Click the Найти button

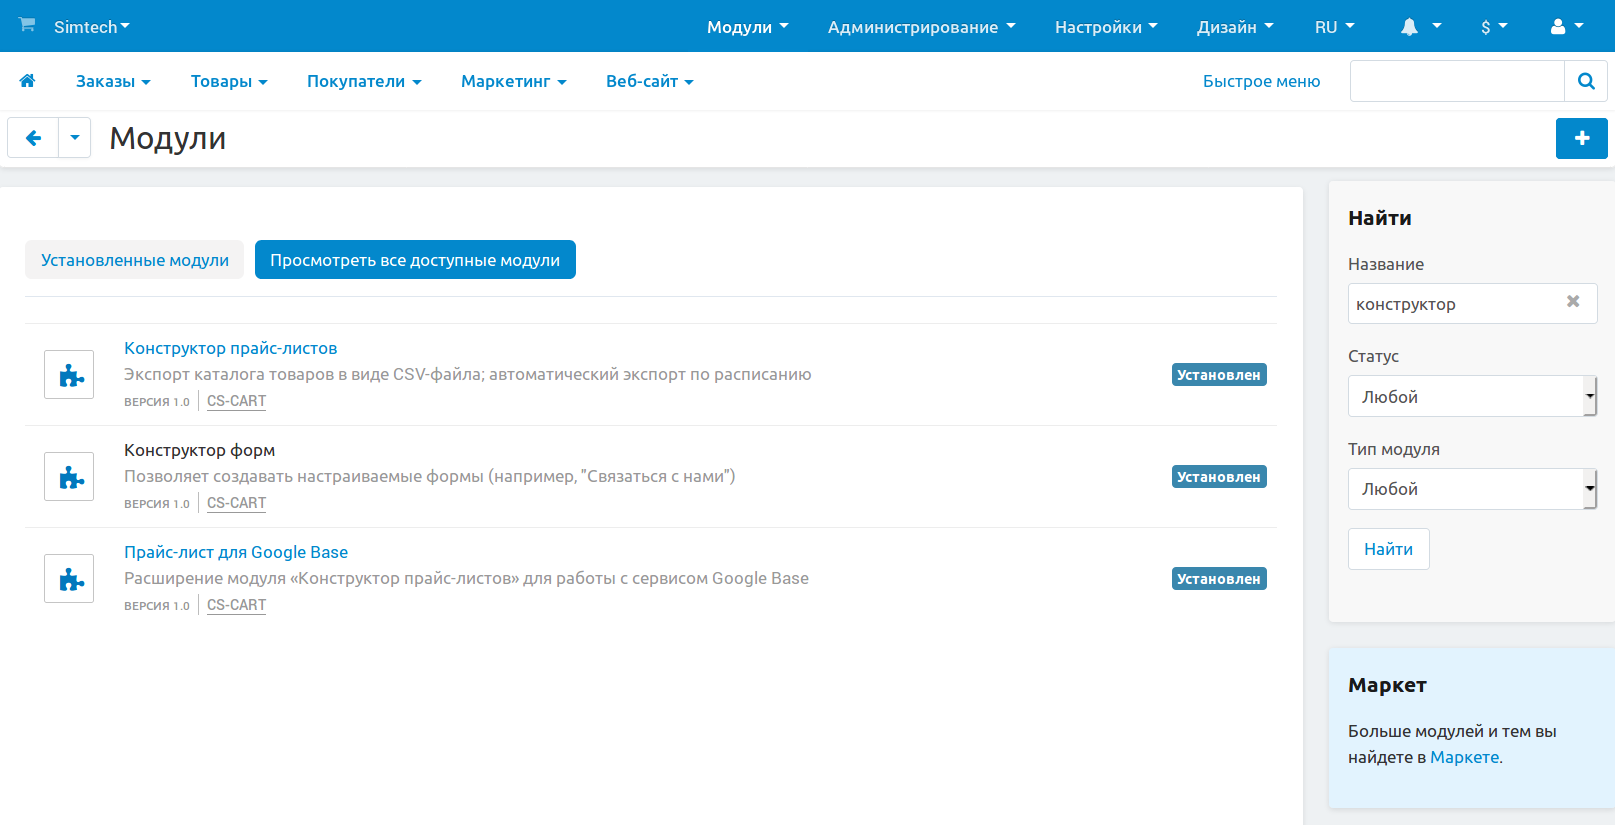(1388, 549)
